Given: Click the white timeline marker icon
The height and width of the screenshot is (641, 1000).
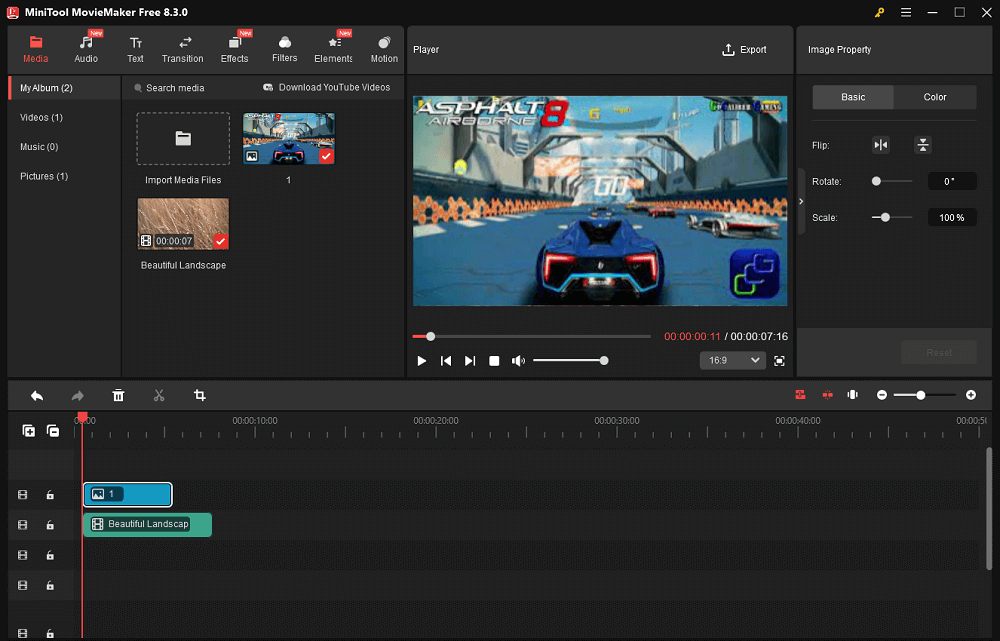Looking at the screenshot, I should coord(853,395).
